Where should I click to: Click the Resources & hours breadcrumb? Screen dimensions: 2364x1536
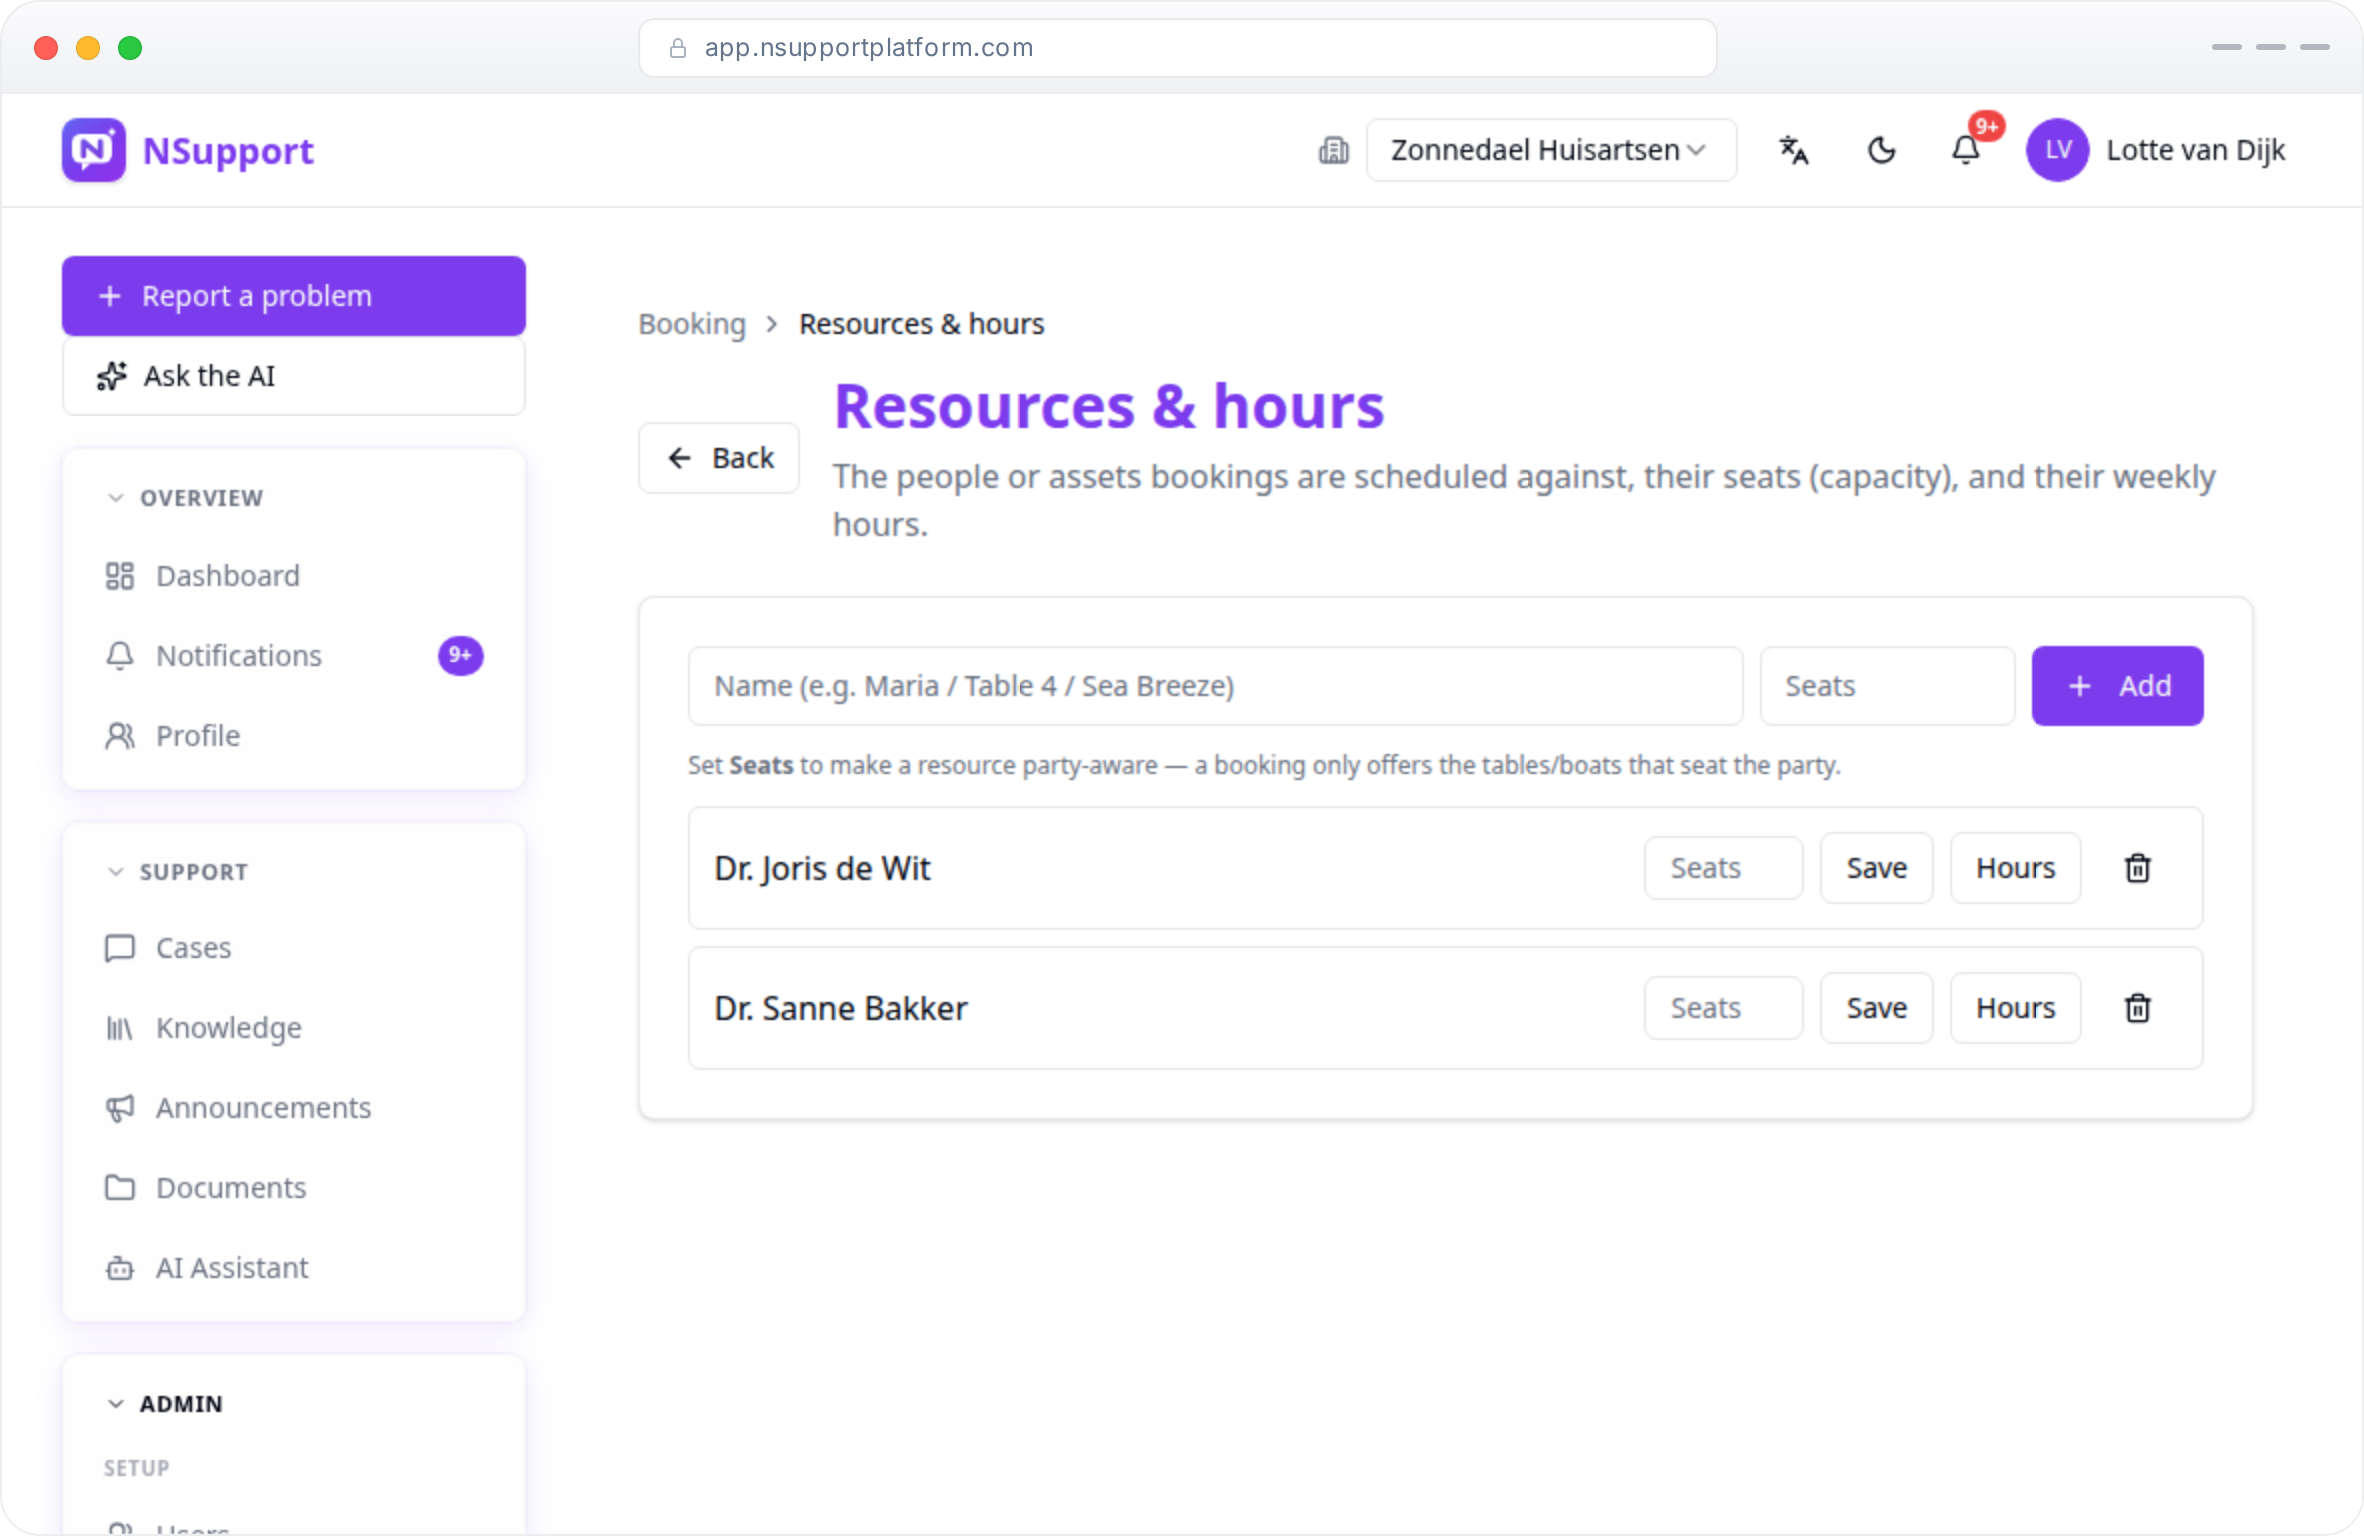click(921, 324)
